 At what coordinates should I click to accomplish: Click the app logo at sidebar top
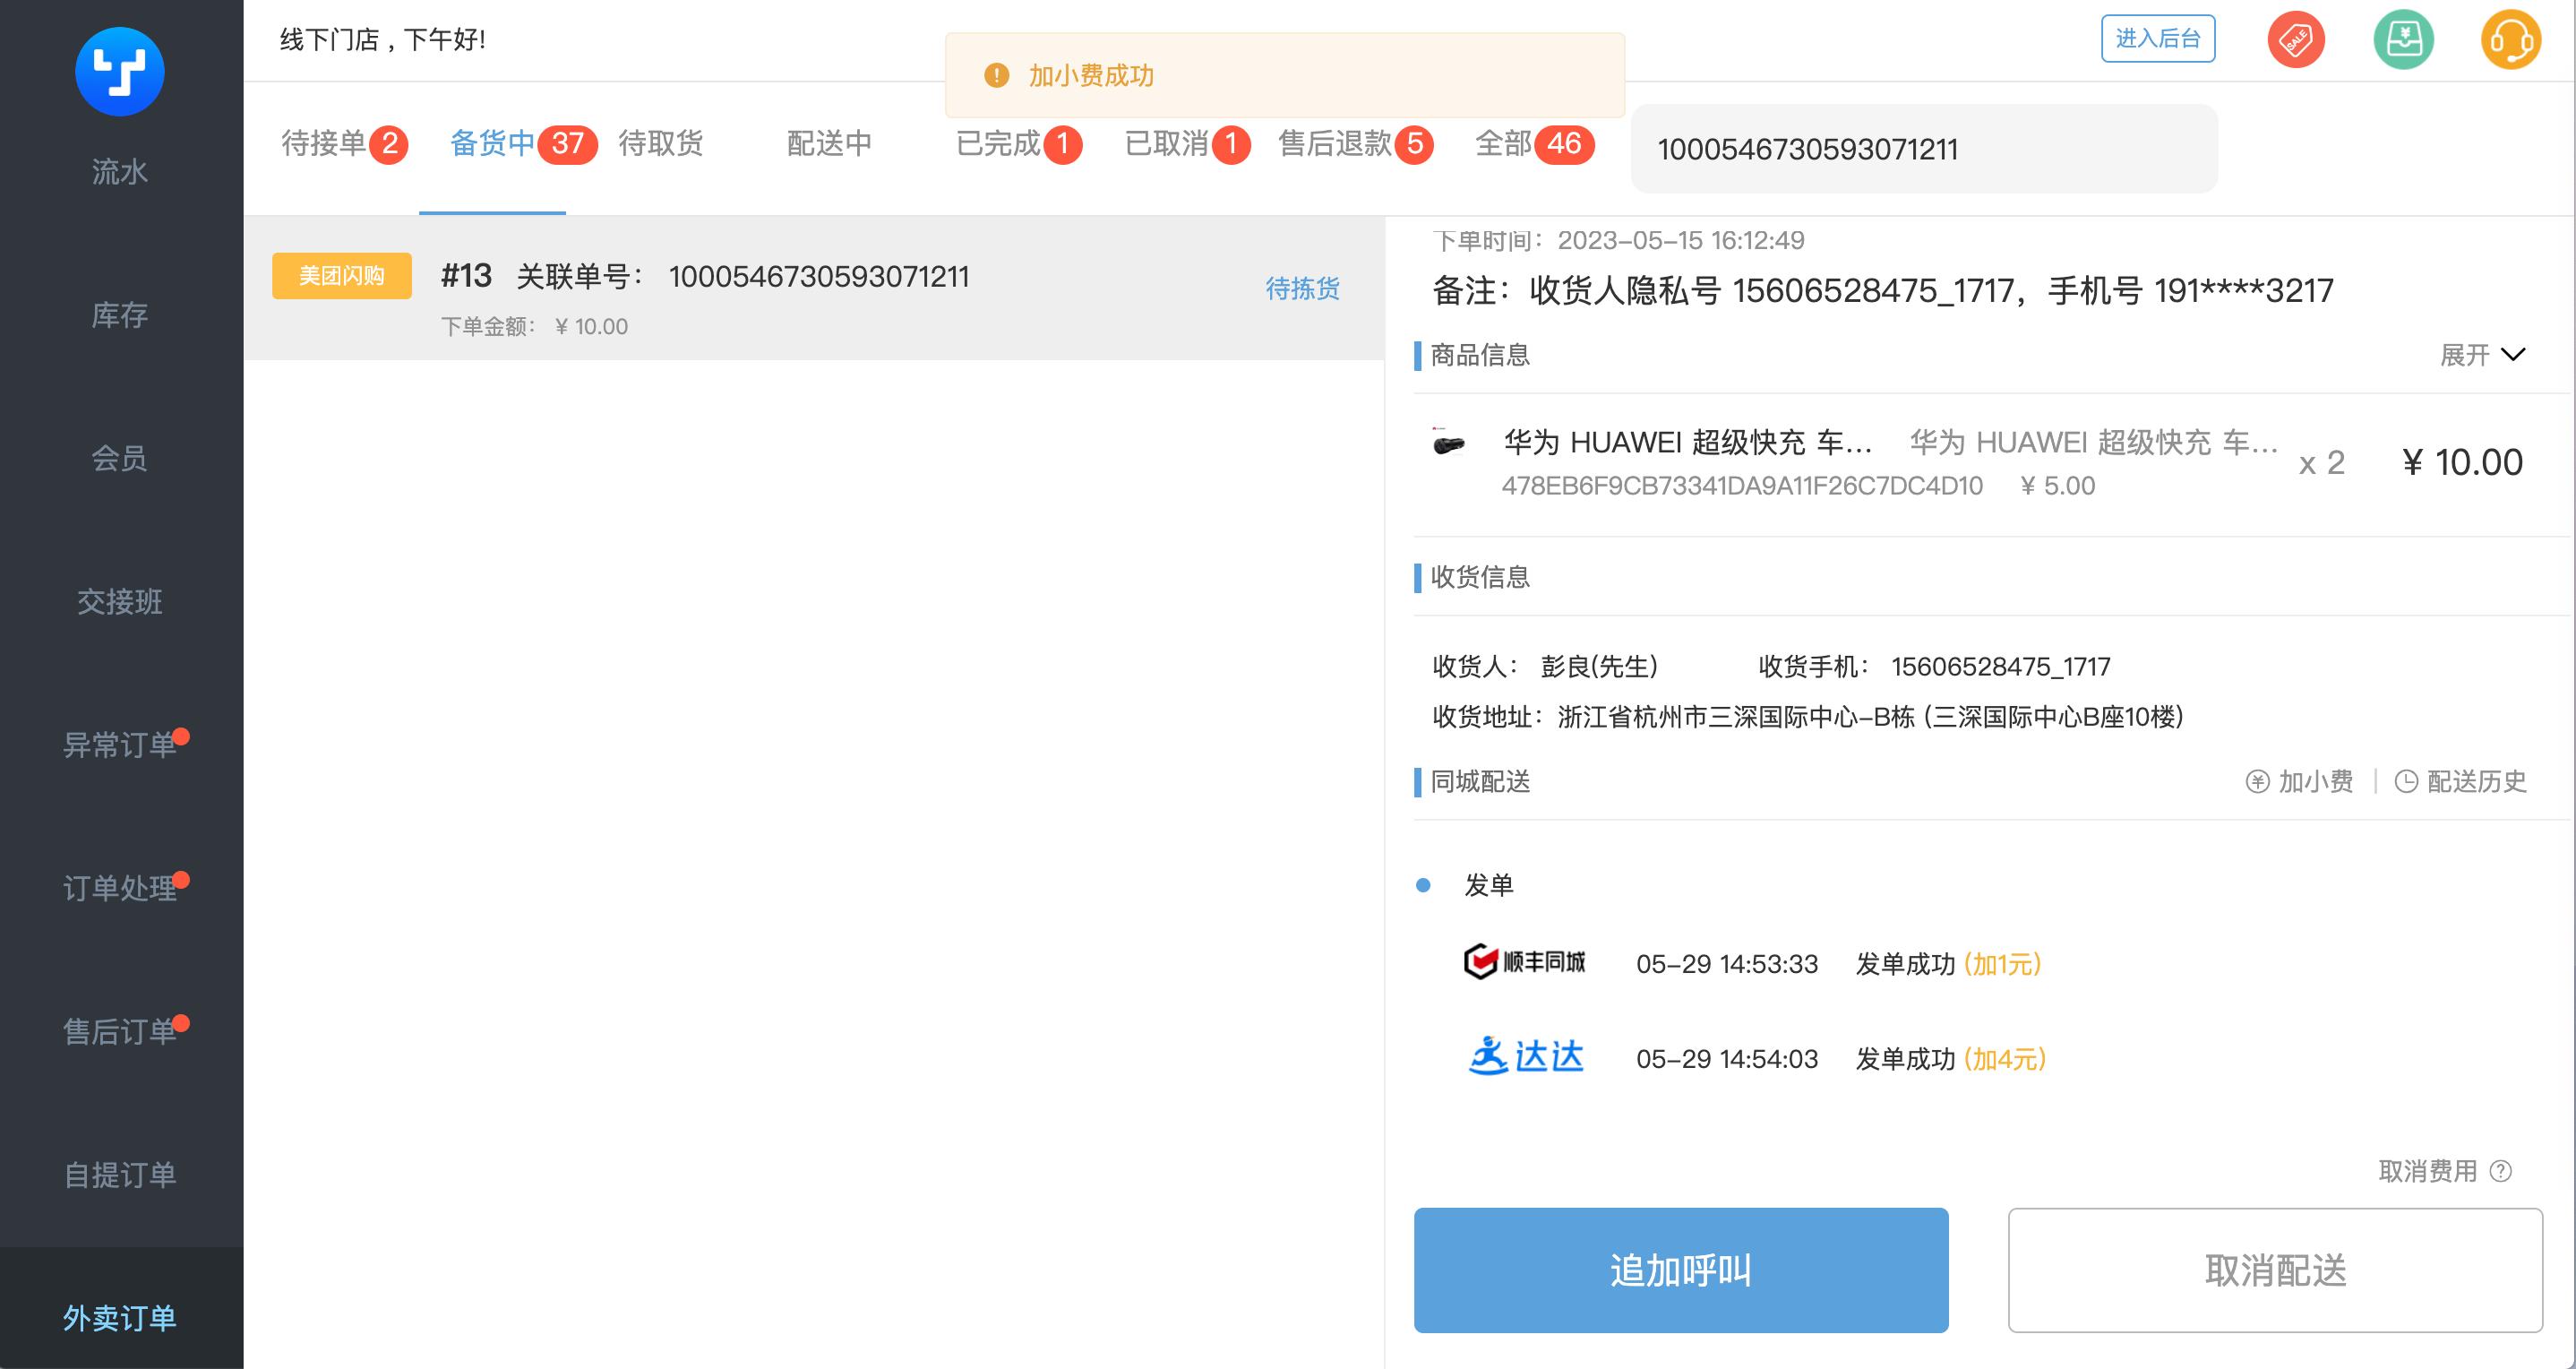119,71
